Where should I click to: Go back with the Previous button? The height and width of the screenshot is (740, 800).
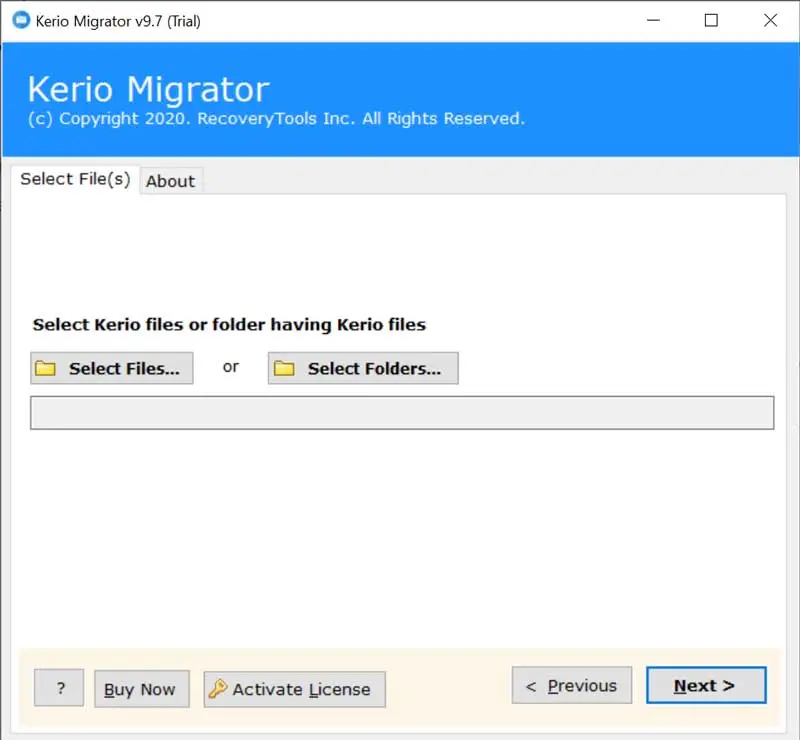click(x=572, y=686)
